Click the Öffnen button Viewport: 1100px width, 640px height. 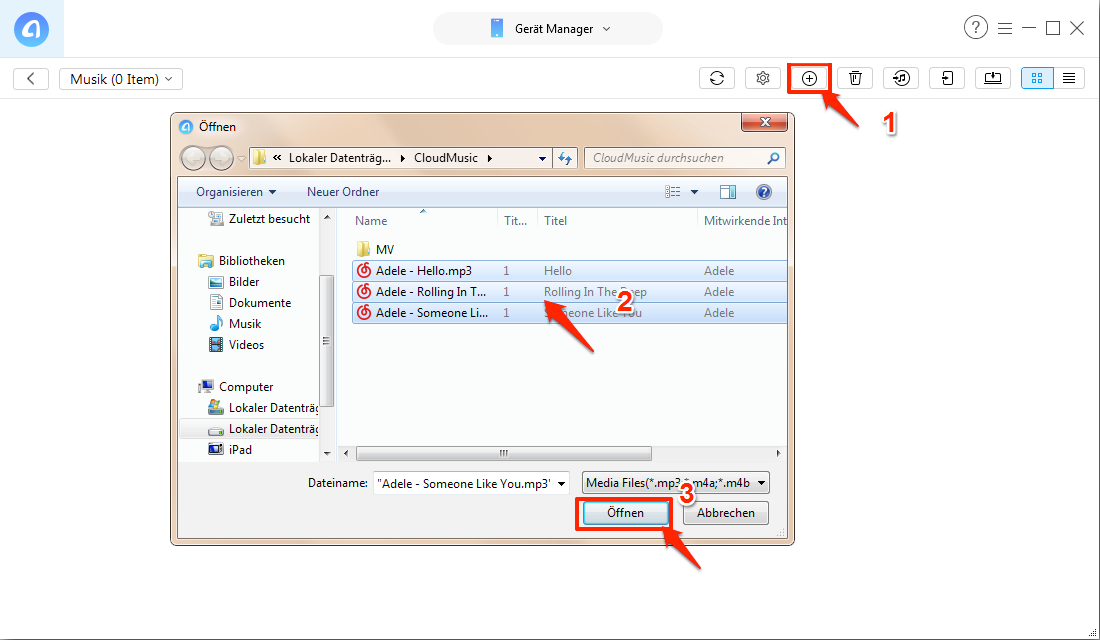click(625, 513)
